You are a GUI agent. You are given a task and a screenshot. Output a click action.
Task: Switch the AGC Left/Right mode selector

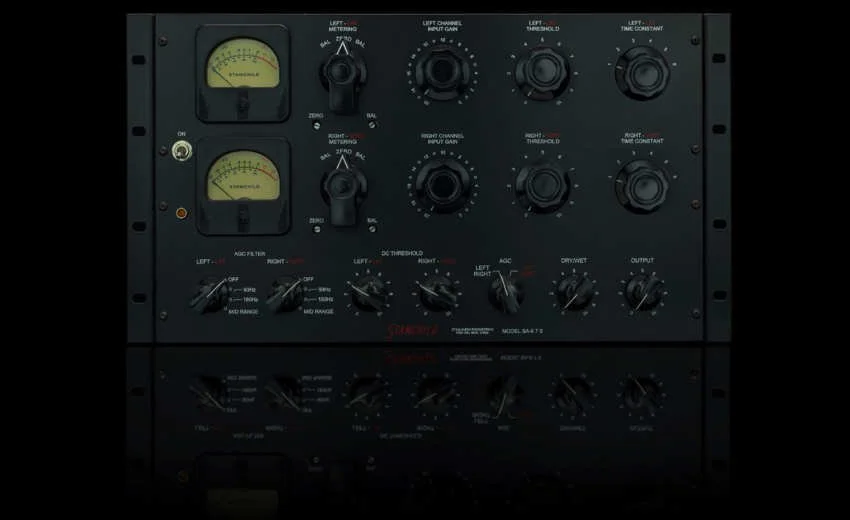coord(506,293)
